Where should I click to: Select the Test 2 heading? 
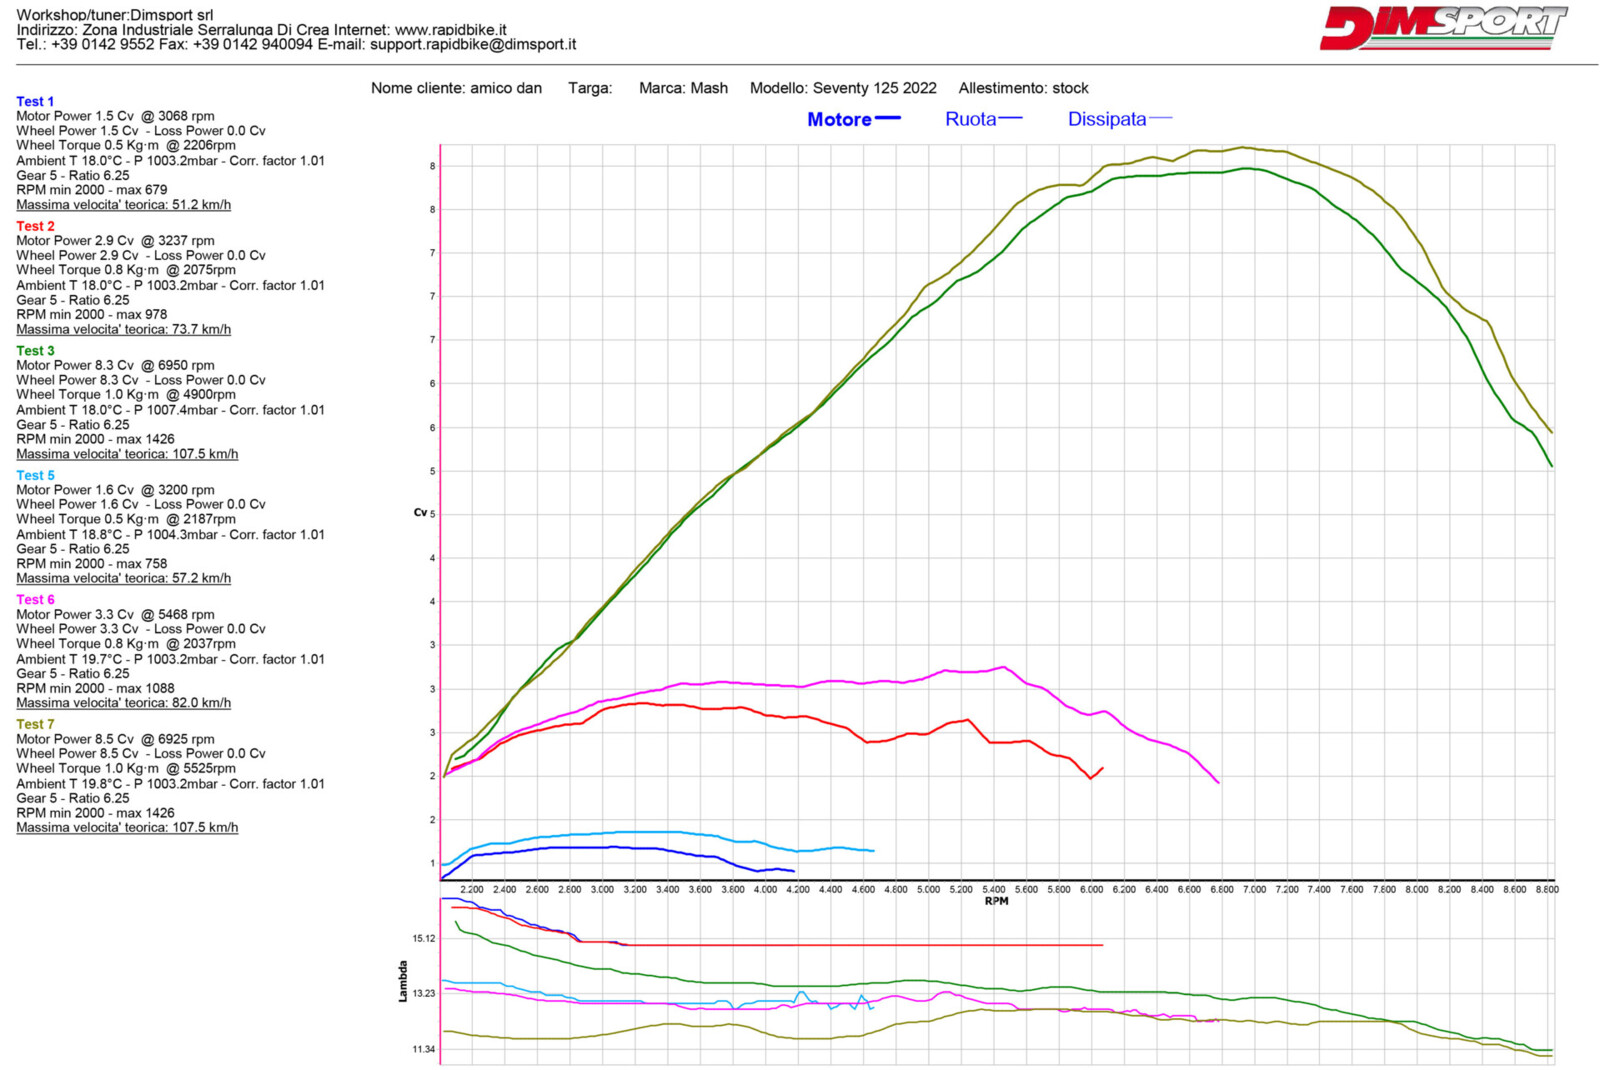coord(35,226)
